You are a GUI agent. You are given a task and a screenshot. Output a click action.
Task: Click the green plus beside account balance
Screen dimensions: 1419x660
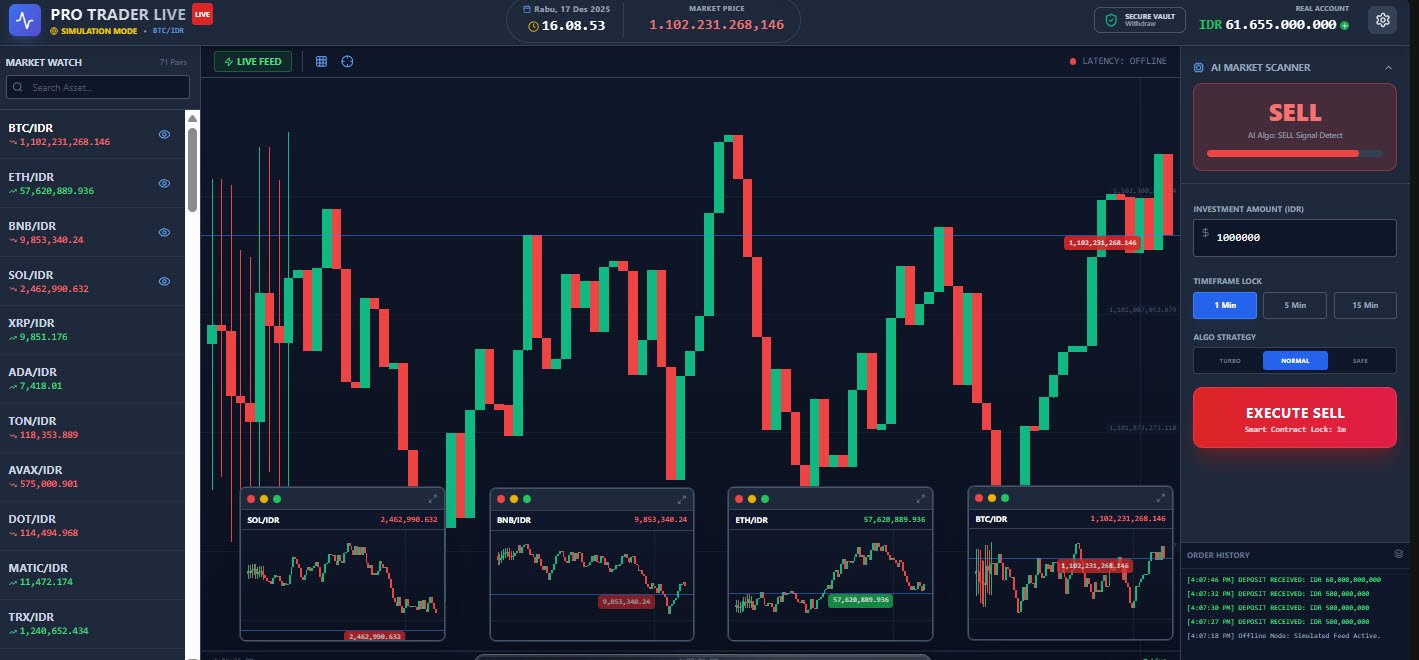1345,25
